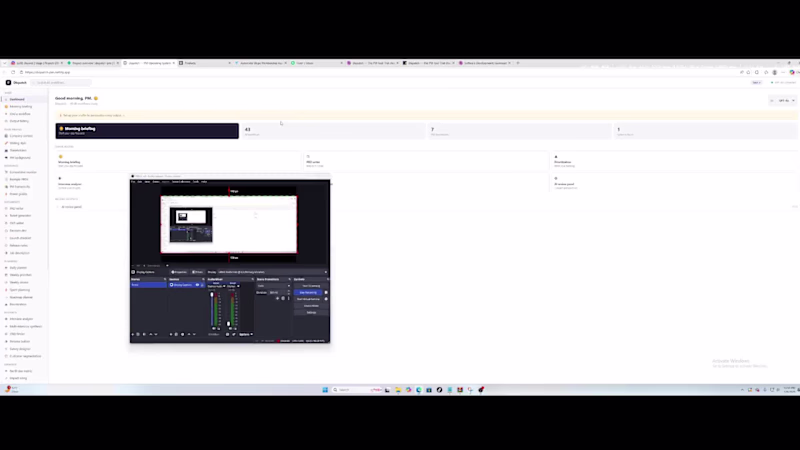Toggle pause recording button beside Stop Recording
Screen dimensions: 800x450
[x=326, y=292]
